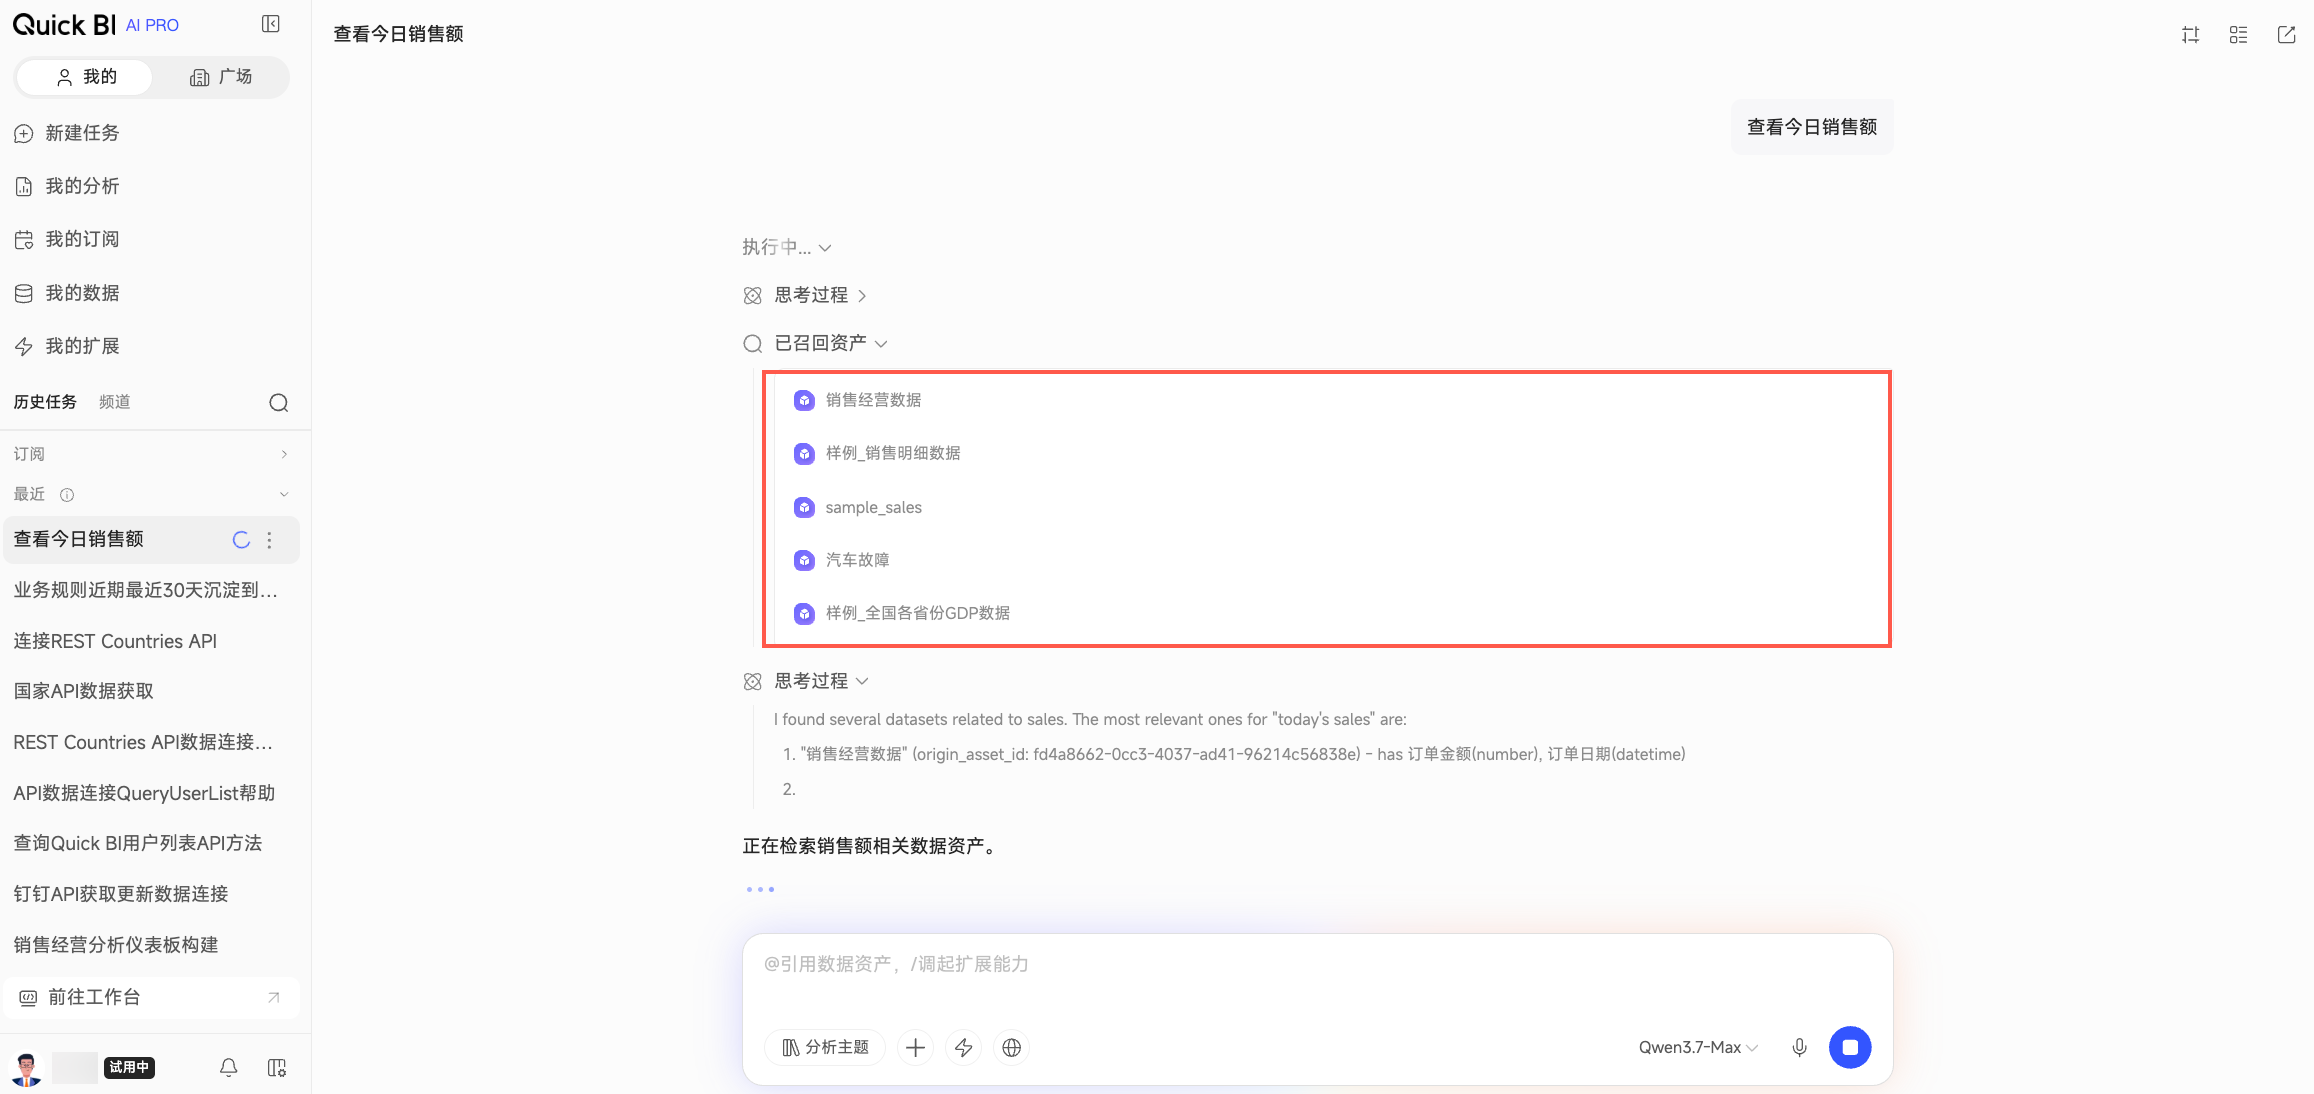Collapse the left sidebar panel icon
2314x1094 pixels.
[x=270, y=24]
